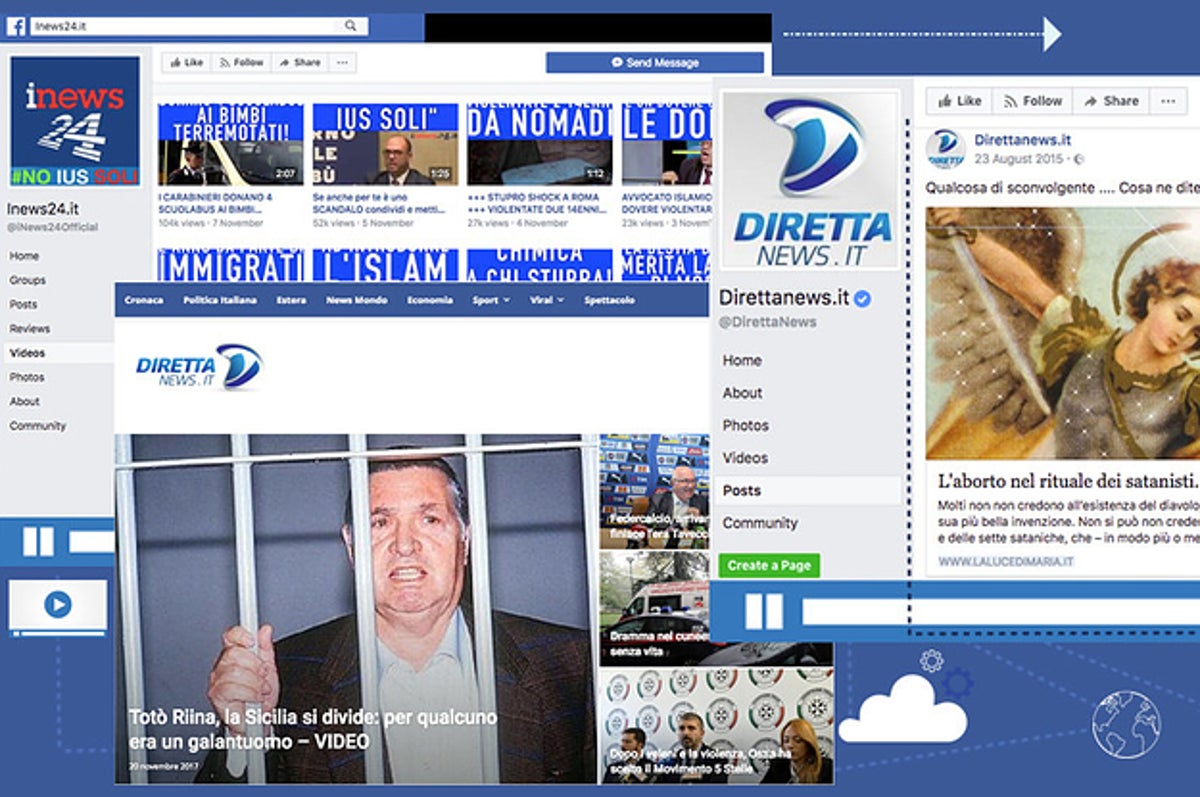This screenshot has height=797, width=1200.
Task: Open About in Inews24.it sidebar
Action: [25, 401]
